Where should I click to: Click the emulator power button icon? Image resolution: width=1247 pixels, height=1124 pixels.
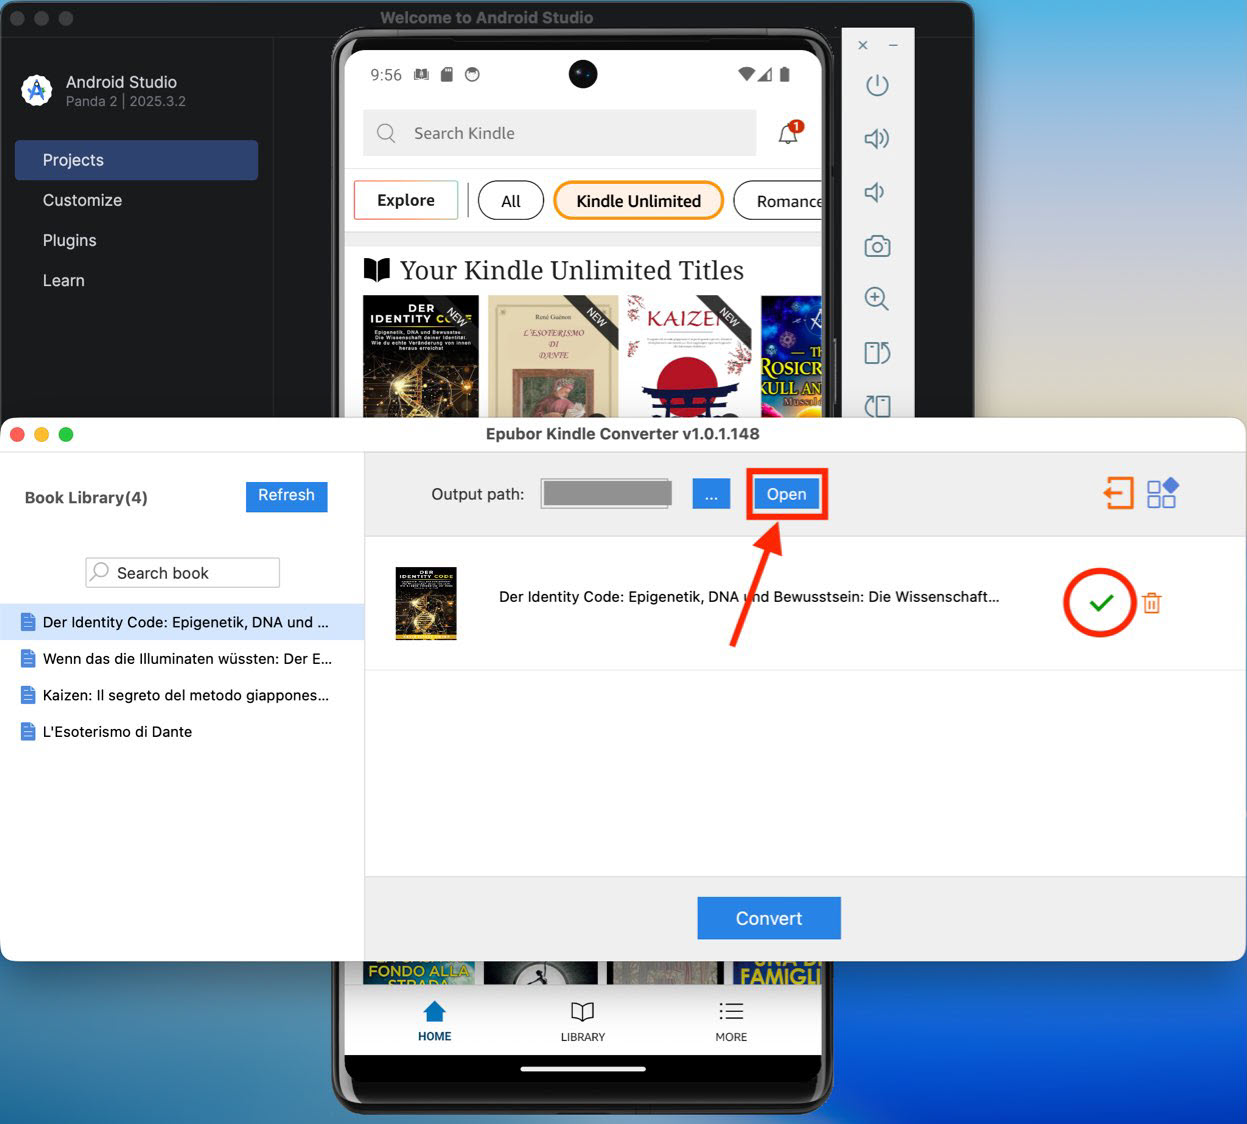(877, 85)
